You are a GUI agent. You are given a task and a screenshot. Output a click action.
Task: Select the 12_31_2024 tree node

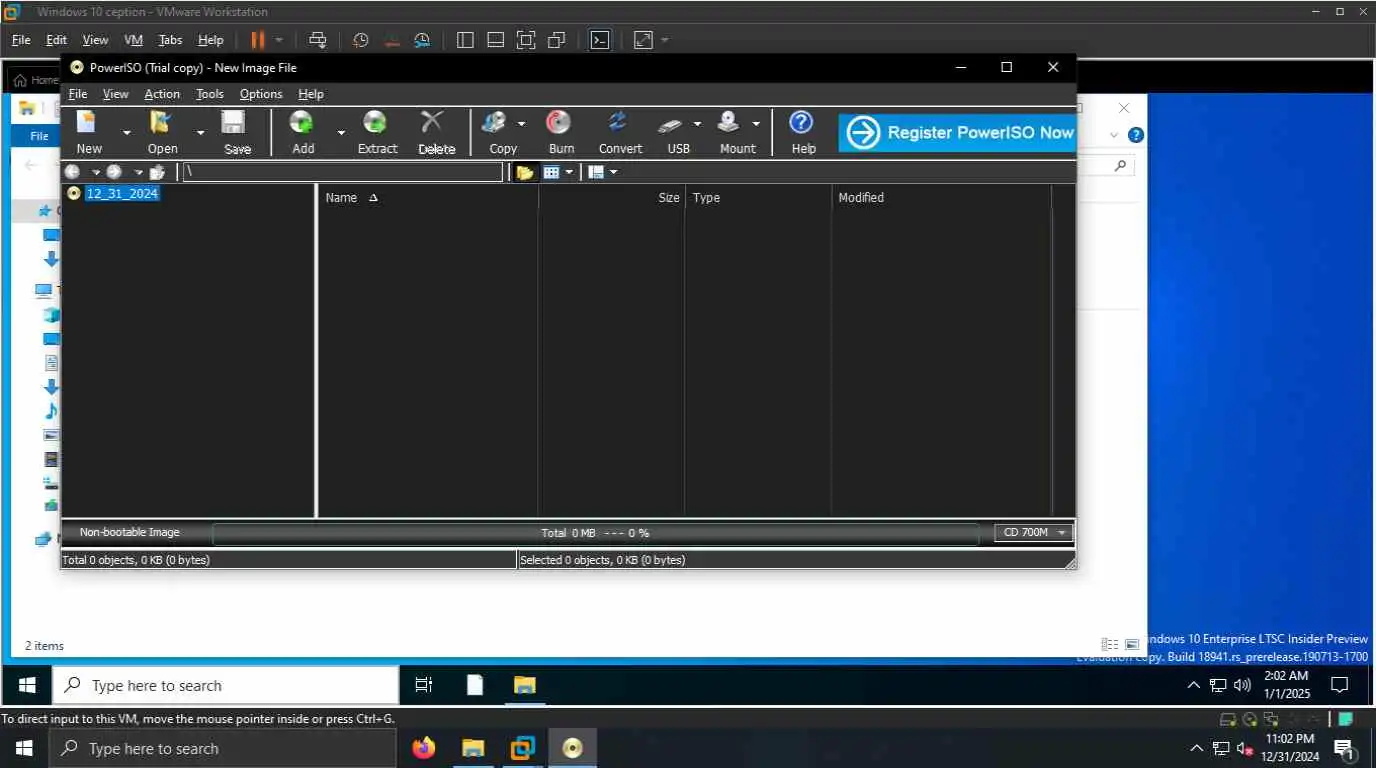click(122, 193)
